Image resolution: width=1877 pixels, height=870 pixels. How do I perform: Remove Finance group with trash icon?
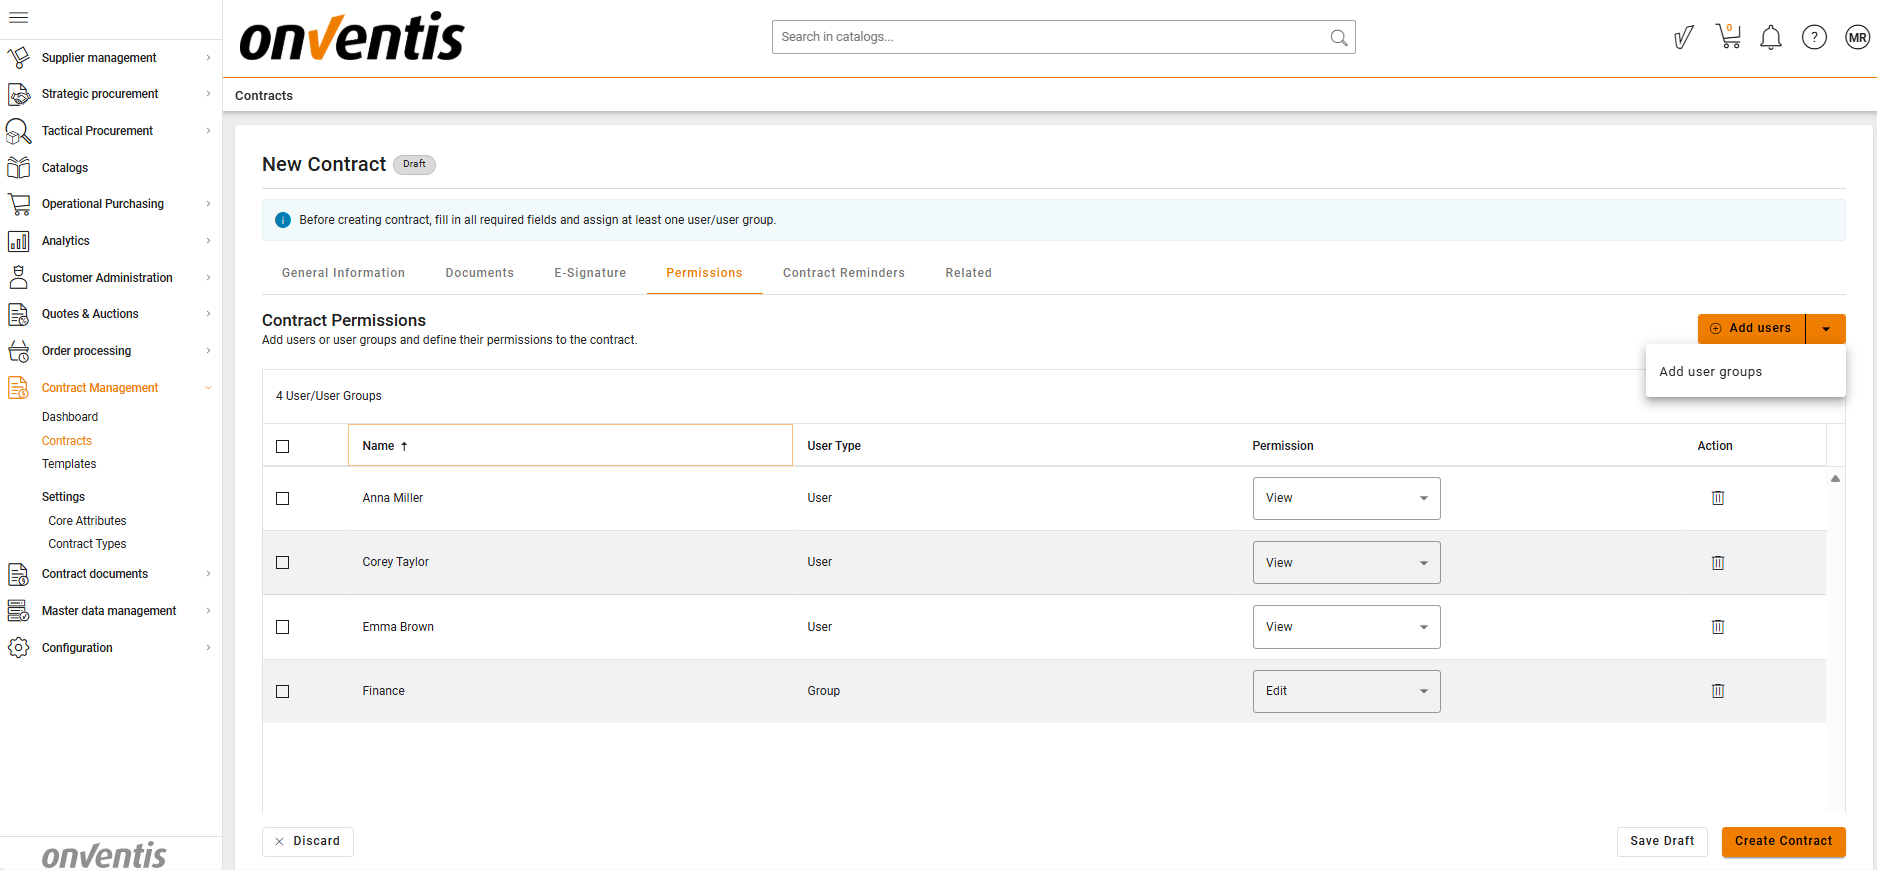(1717, 691)
